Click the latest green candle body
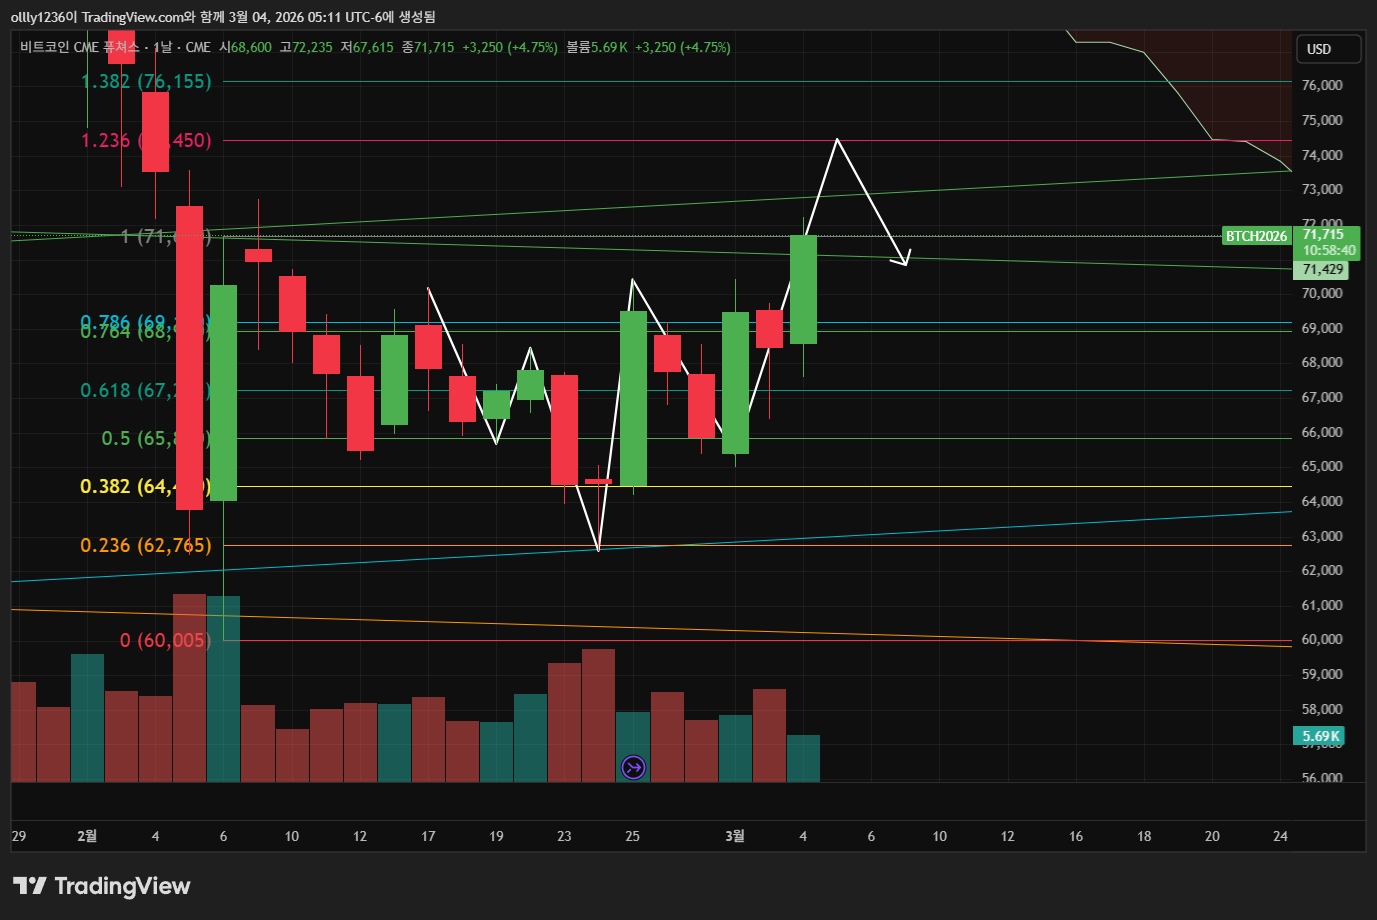The image size is (1377, 920). click(803, 290)
